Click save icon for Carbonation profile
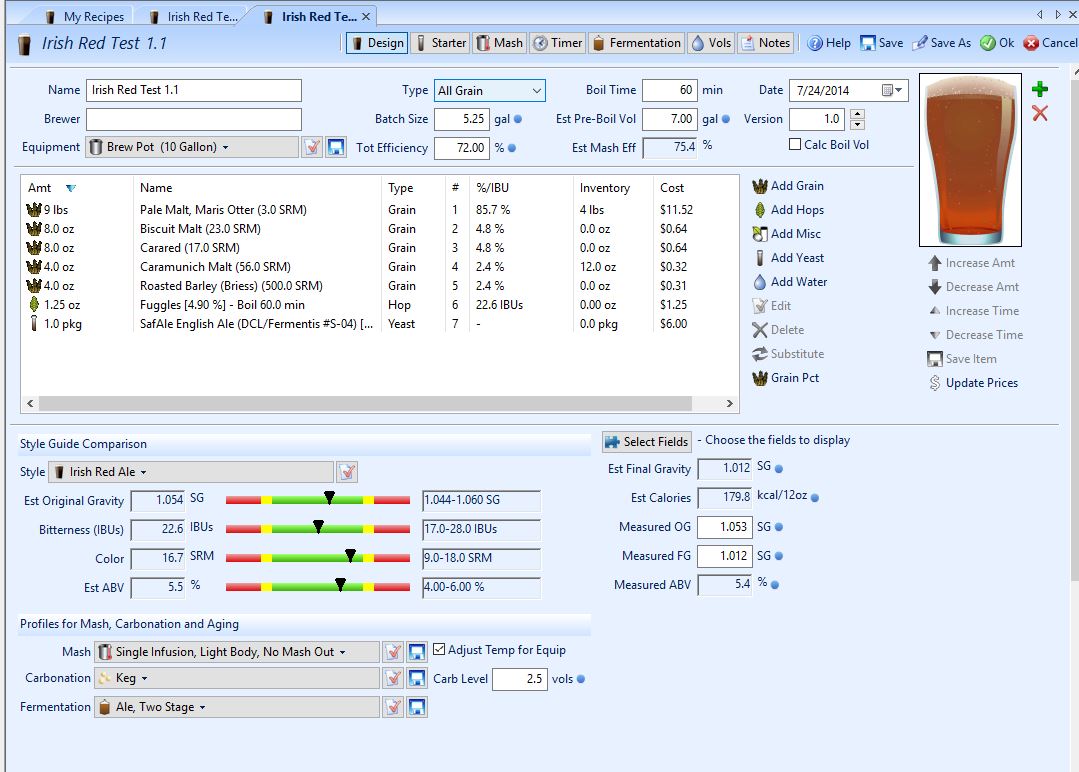 [416, 678]
